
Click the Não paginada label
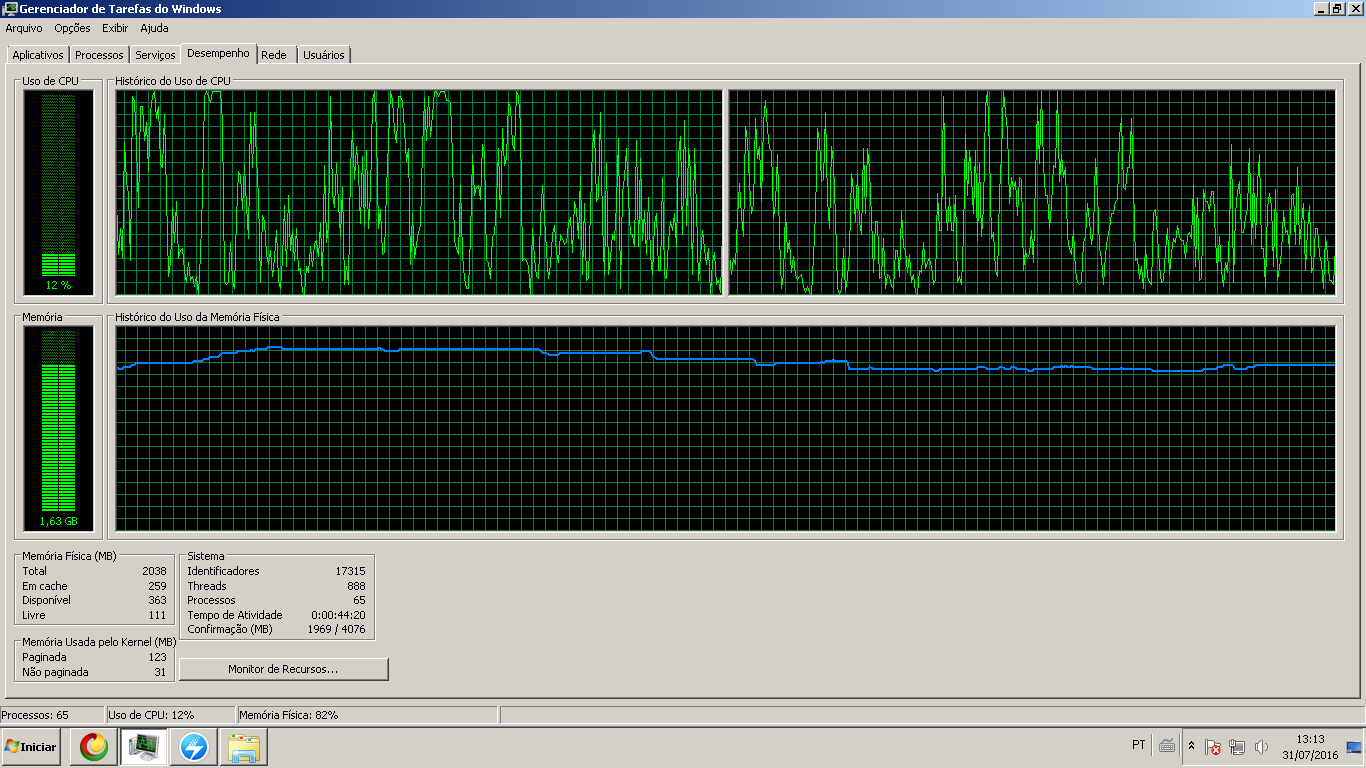(55, 672)
